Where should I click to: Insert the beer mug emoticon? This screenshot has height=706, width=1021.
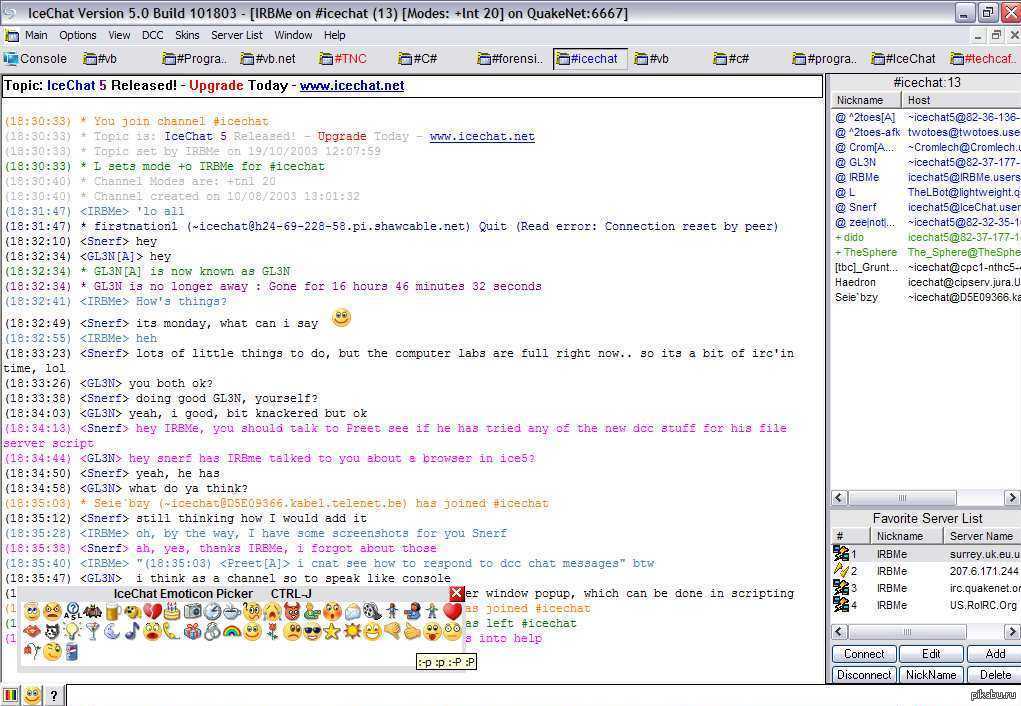tap(112, 611)
